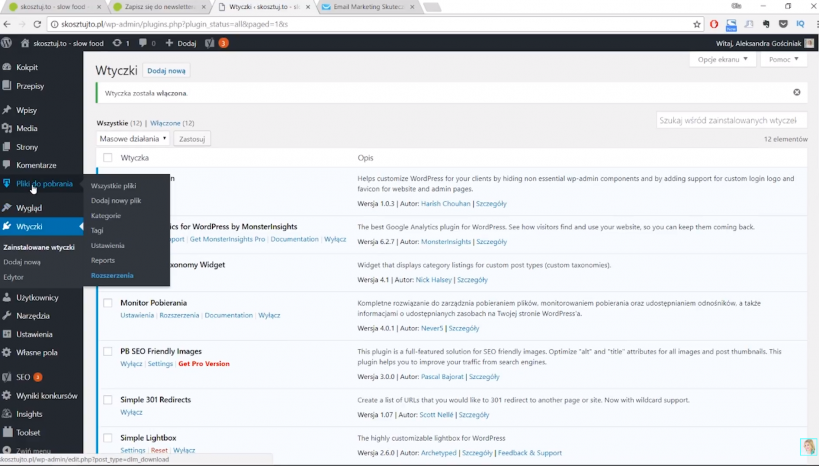Open Ustawienia in the flyout menu
This screenshot has height=466, width=819.
[x=108, y=246]
